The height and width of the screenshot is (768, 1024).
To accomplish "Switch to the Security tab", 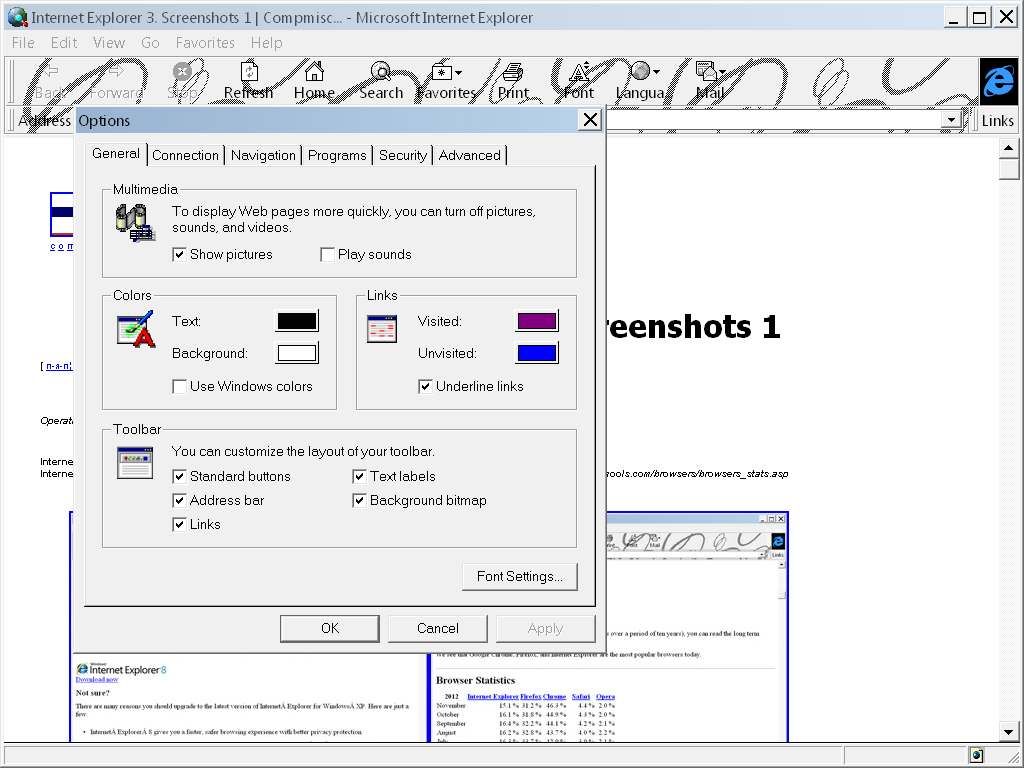I will click(x=402, y=155).
